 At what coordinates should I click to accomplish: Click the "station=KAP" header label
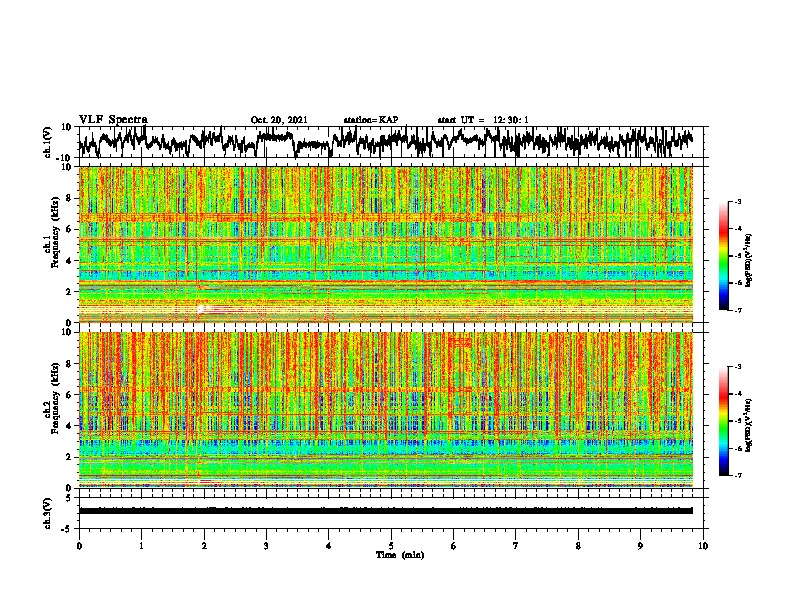coord(371,120)
